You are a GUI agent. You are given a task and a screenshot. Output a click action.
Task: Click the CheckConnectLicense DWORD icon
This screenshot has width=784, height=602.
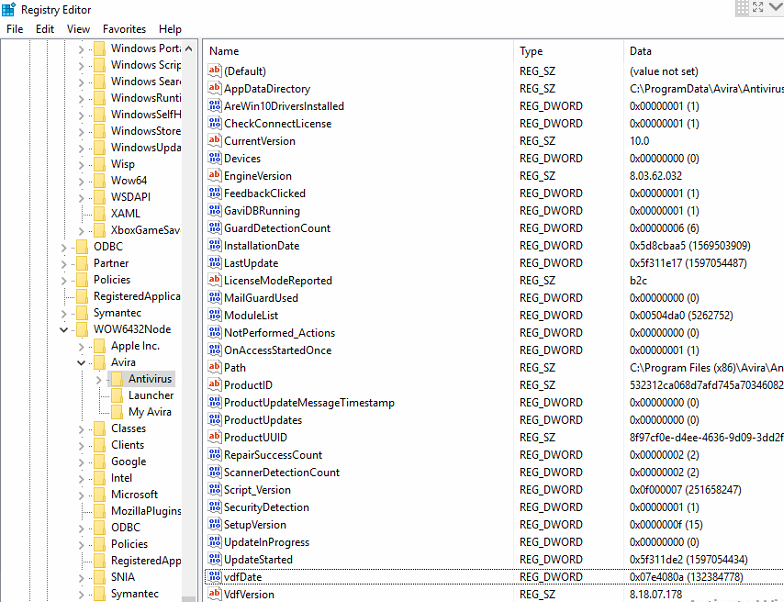pyautogui.click(x=214, y=123)
